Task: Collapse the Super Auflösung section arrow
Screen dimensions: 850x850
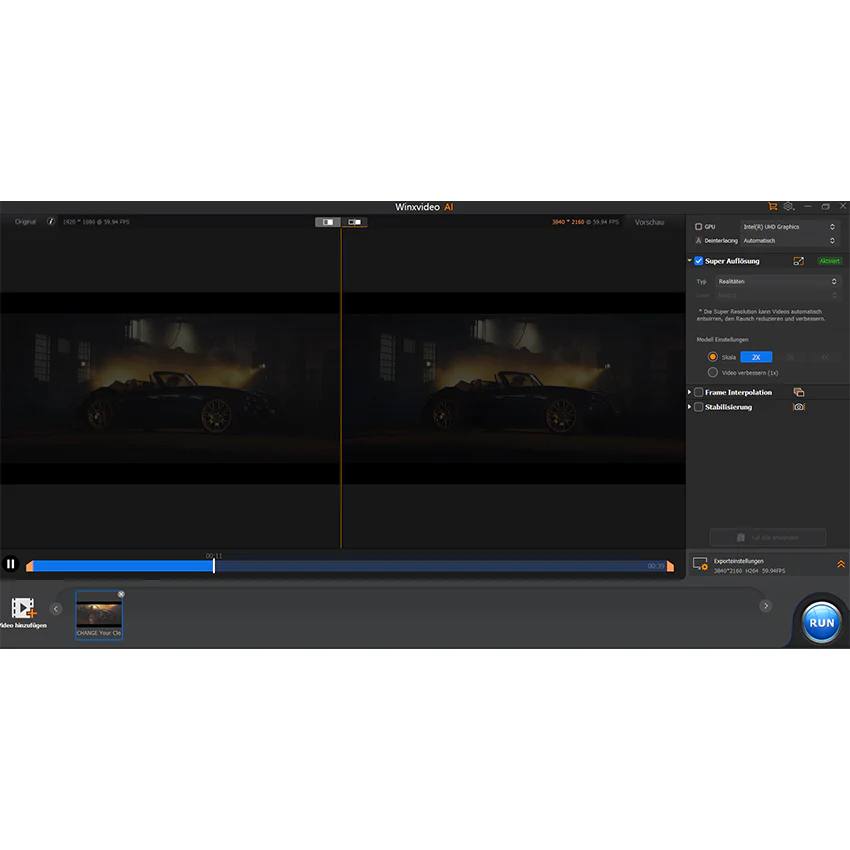Action: point(690,261)
